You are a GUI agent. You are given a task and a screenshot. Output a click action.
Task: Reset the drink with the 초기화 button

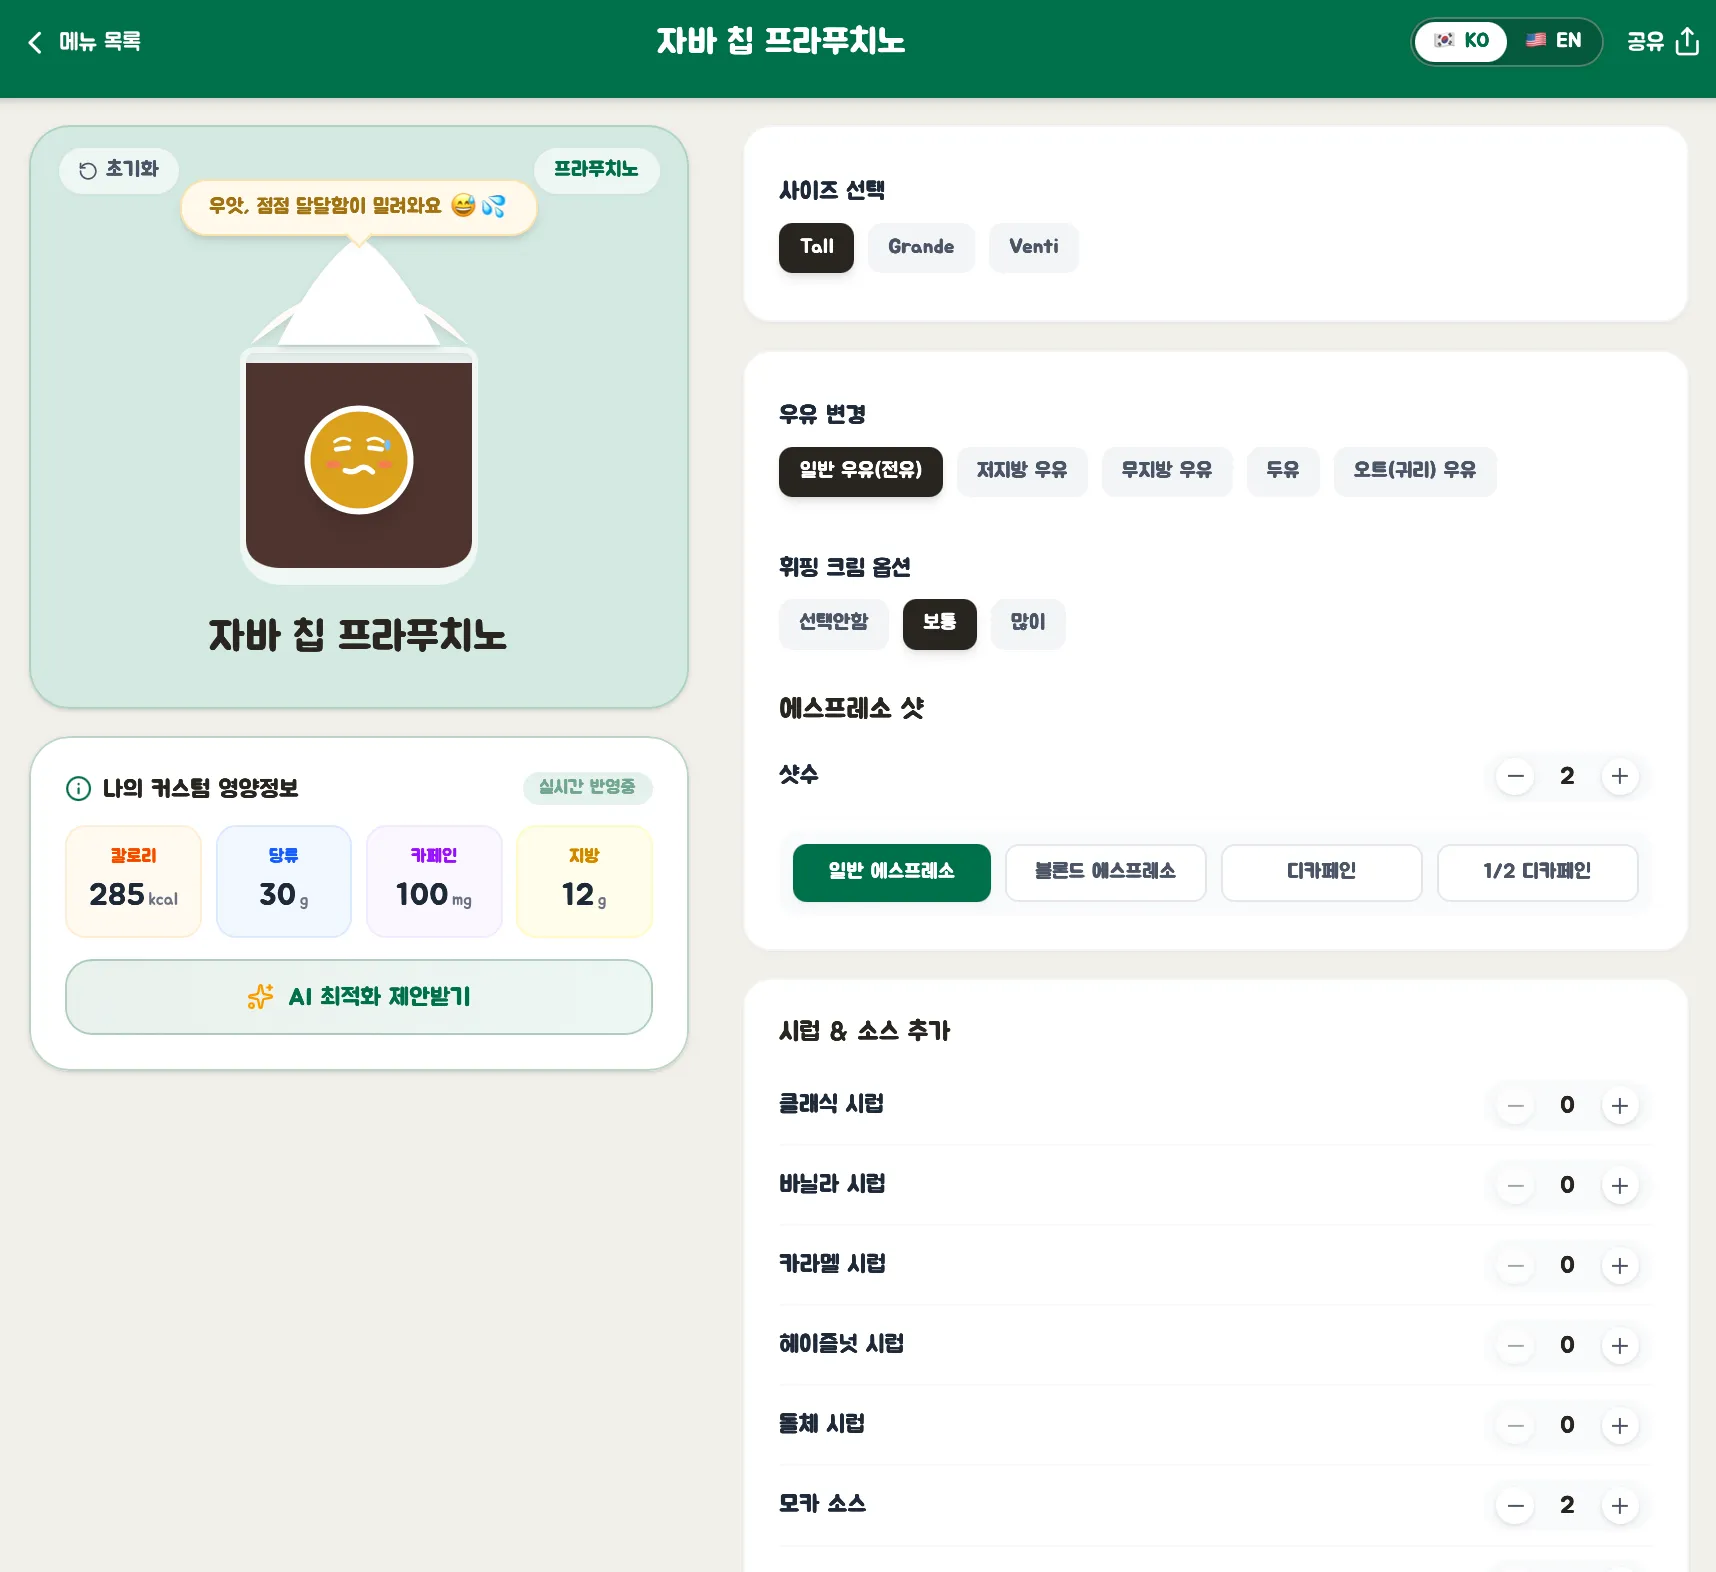pos(119,170)
